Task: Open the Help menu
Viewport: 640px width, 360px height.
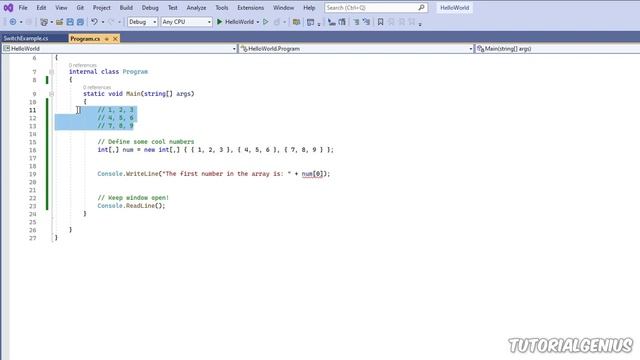Action: [x=309, y=8]
